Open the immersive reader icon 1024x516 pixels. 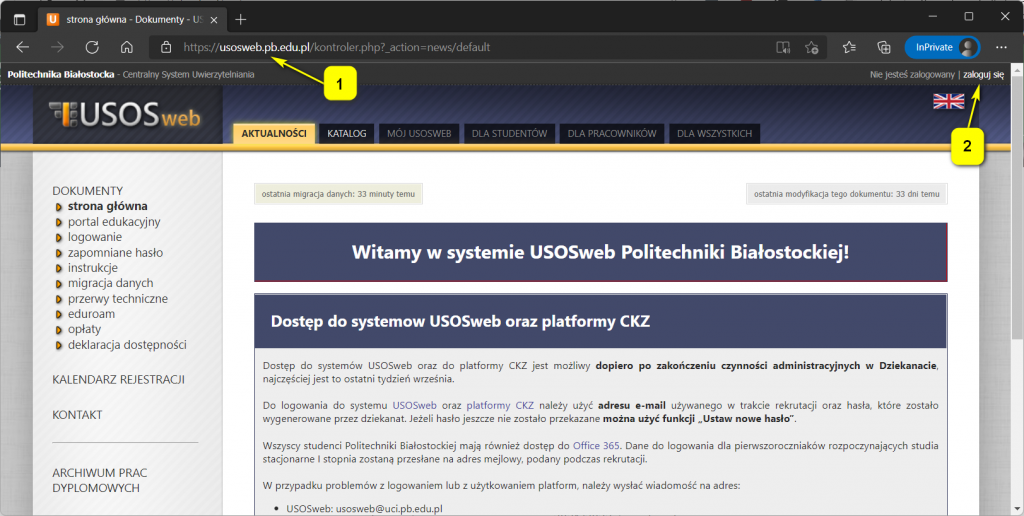[783, 47]
